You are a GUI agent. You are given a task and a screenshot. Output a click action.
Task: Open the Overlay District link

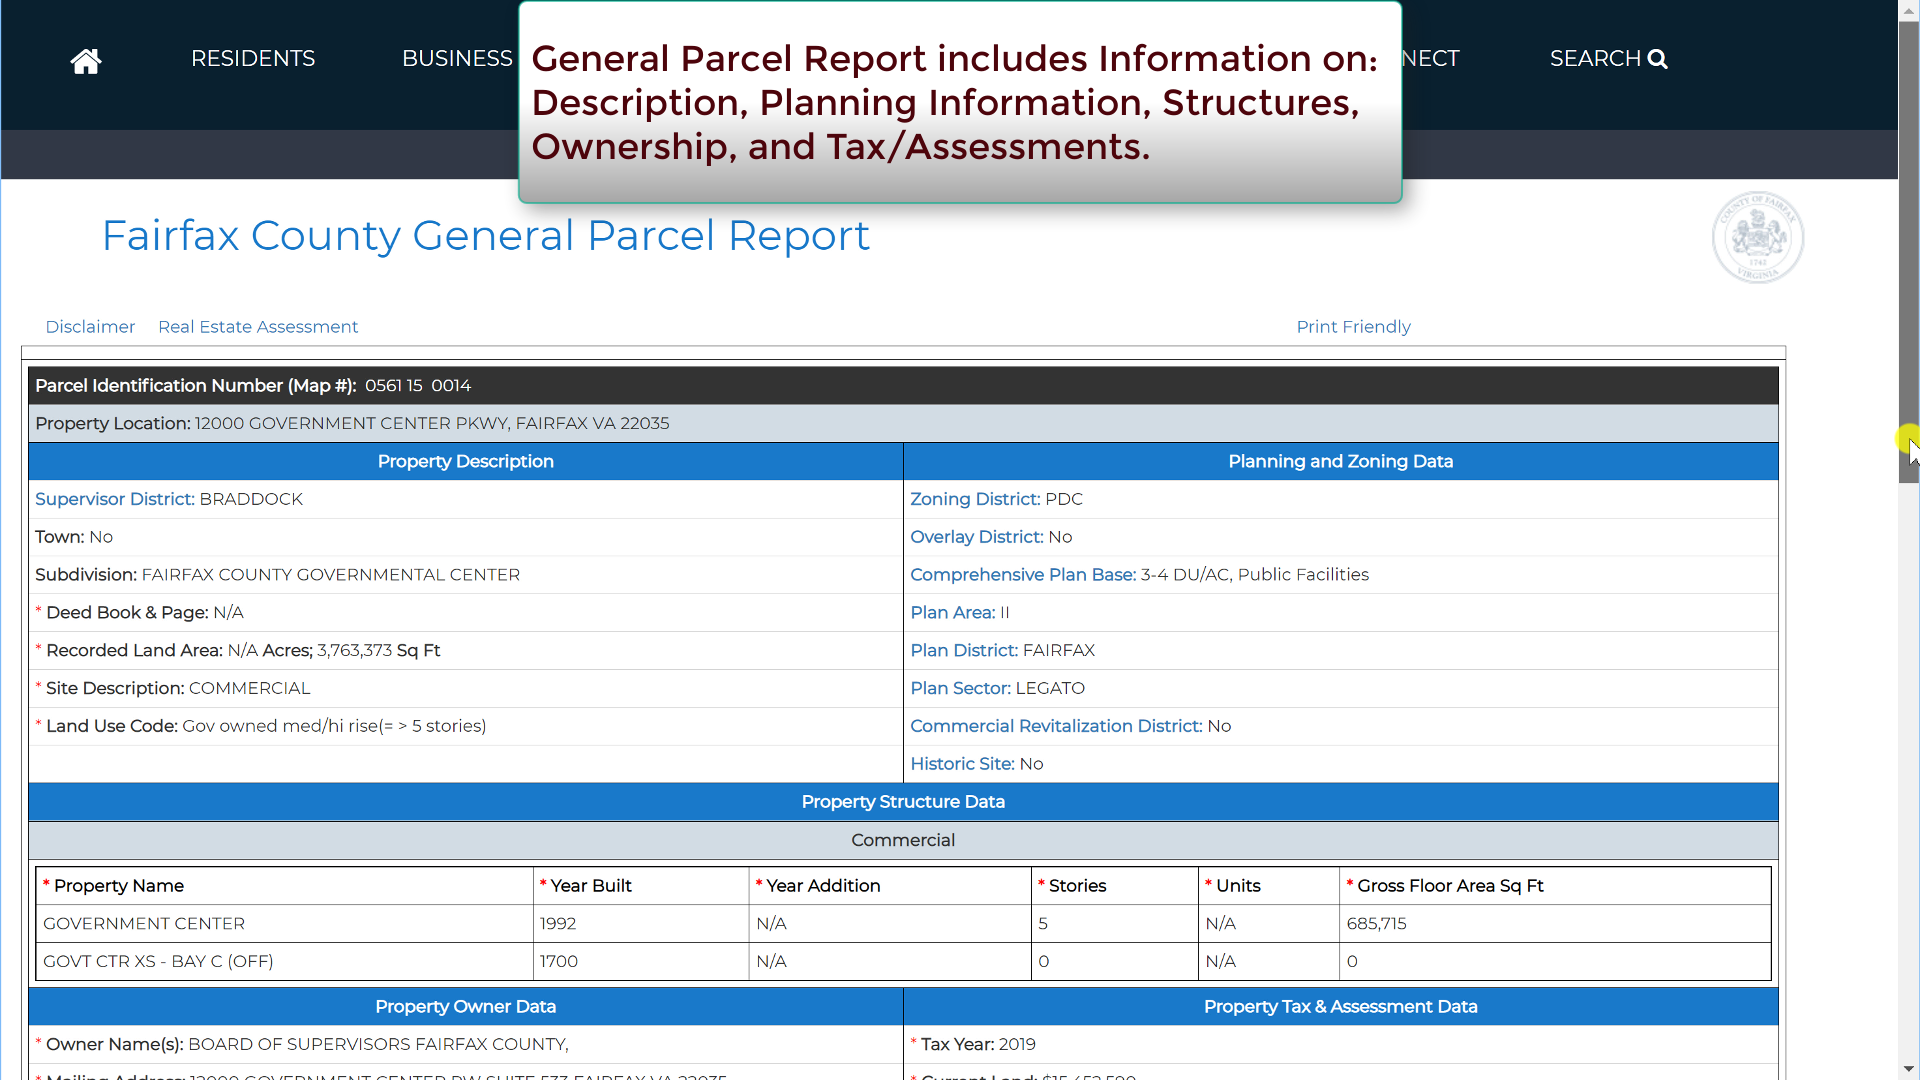(977, 537)
